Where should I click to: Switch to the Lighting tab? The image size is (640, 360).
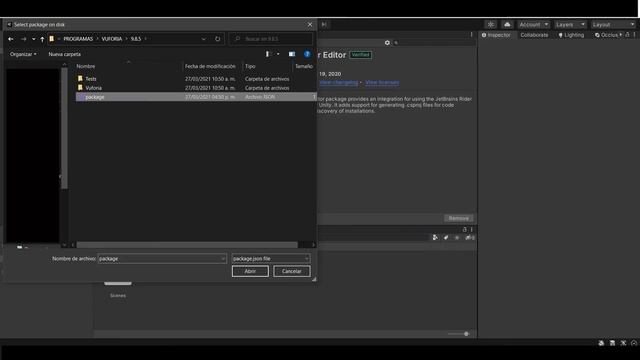click(571, 35)
